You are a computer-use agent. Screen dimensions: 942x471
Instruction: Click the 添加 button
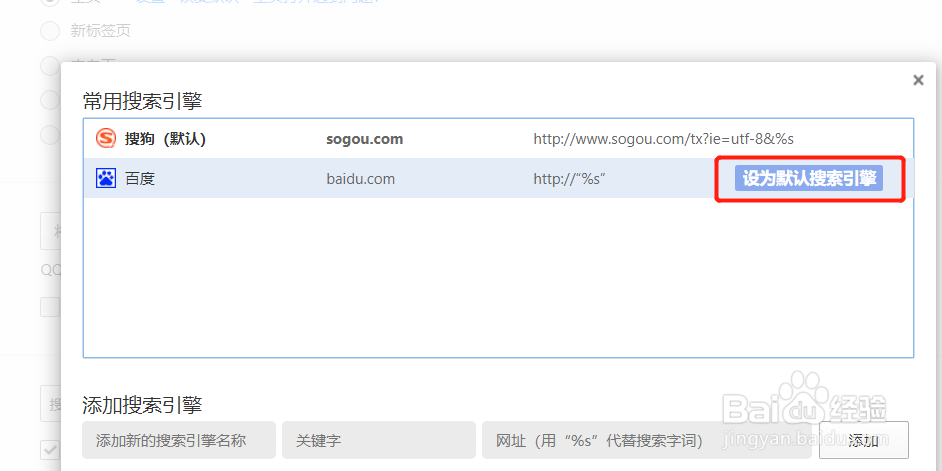tap(863, 440)
